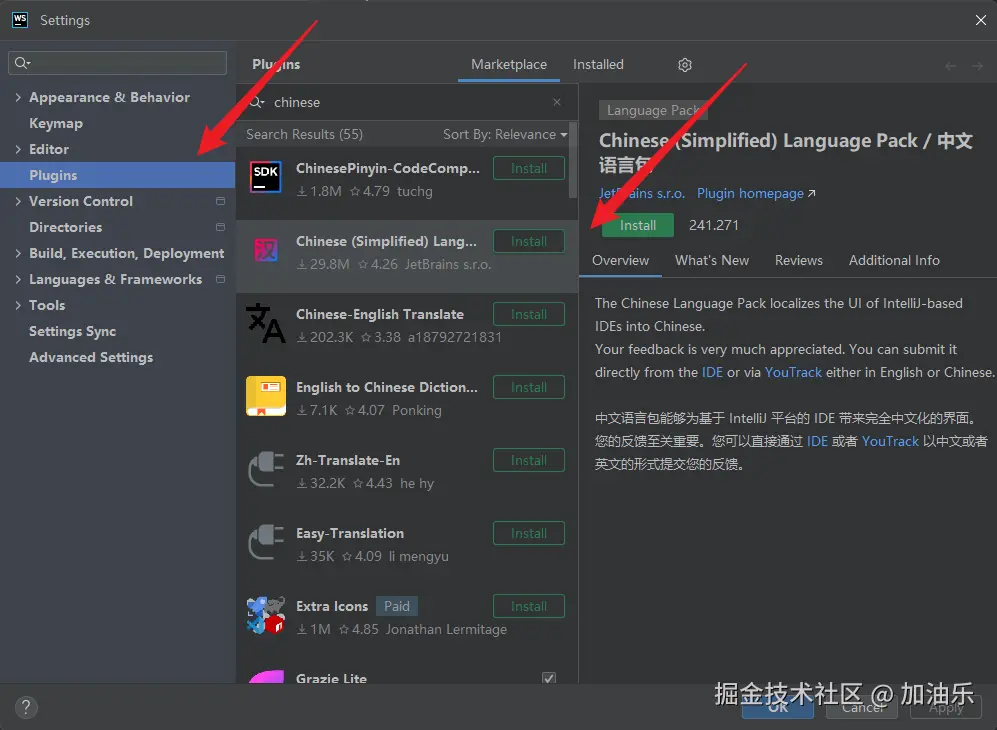The width and height of the screenshot is (997, 730).
Task: Click the Chinese-English Translate plugin icon
Action: (266, 323)
